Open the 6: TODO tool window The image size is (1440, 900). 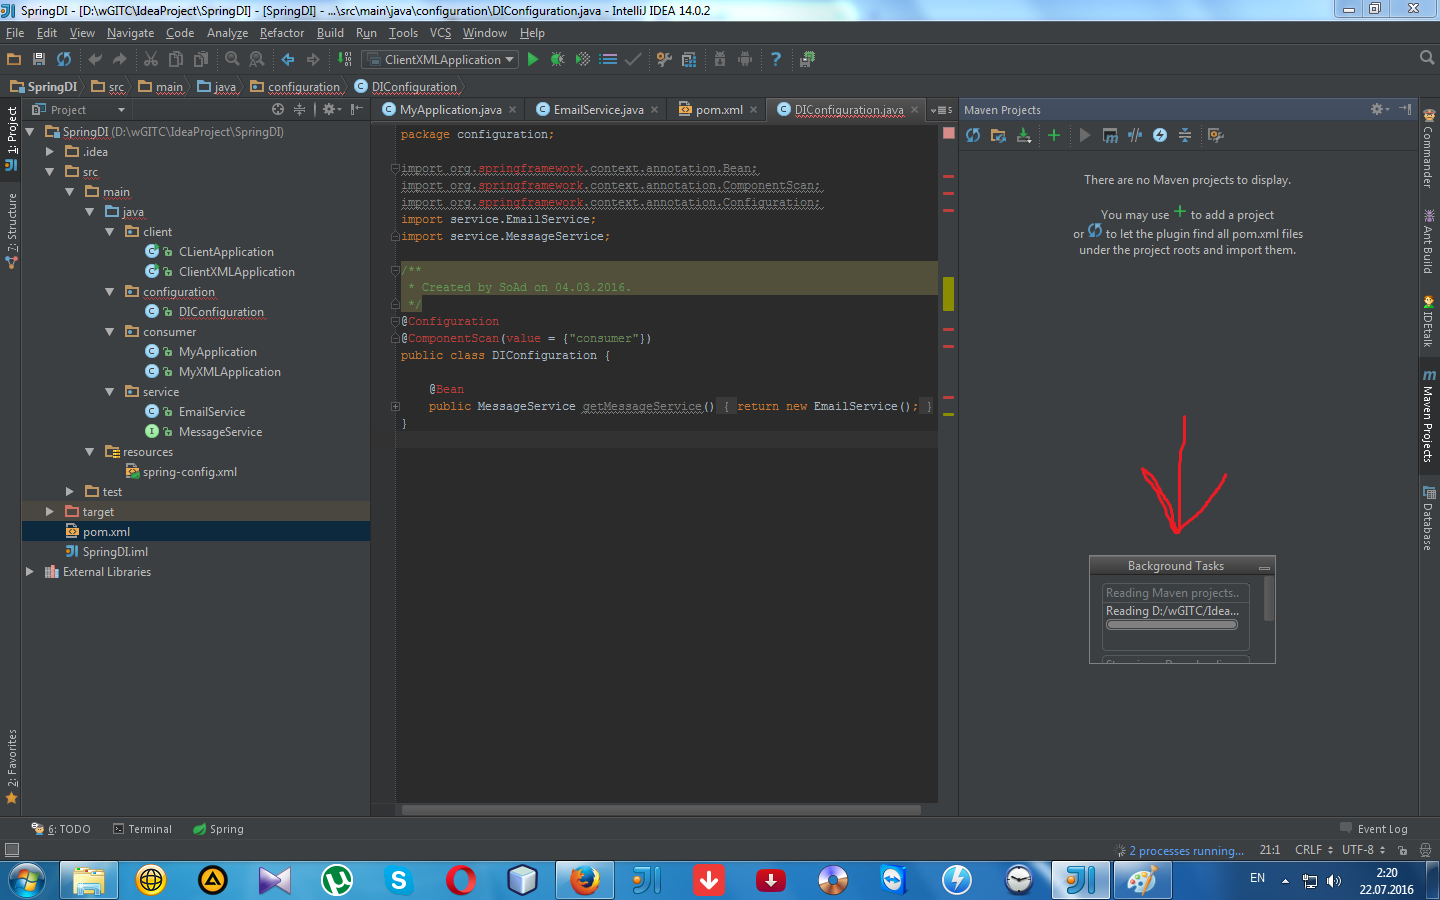pyautogui.click(x=61, y=829)
